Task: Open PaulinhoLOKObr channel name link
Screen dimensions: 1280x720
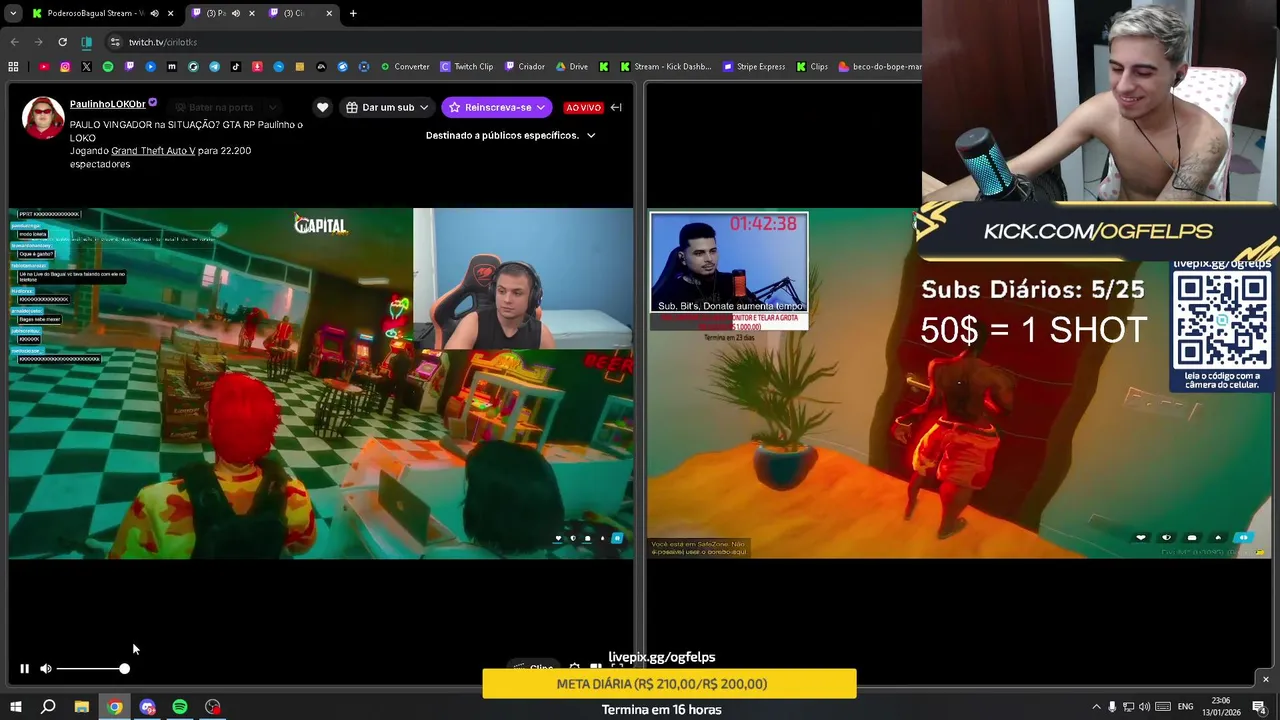Action: coord(108,104)
